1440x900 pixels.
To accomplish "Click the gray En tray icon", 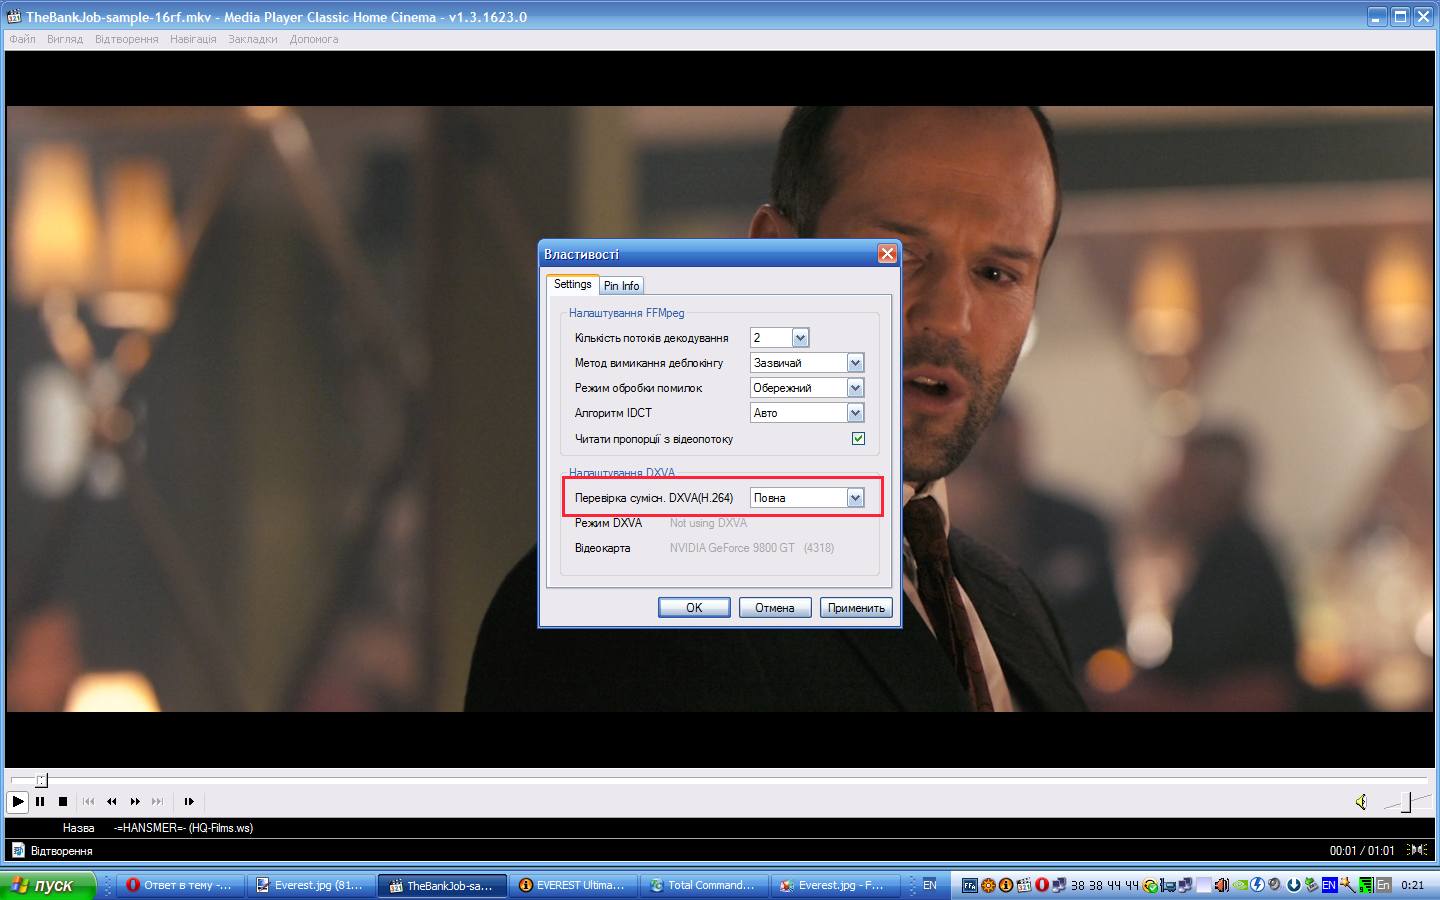I will point(1384,885).
